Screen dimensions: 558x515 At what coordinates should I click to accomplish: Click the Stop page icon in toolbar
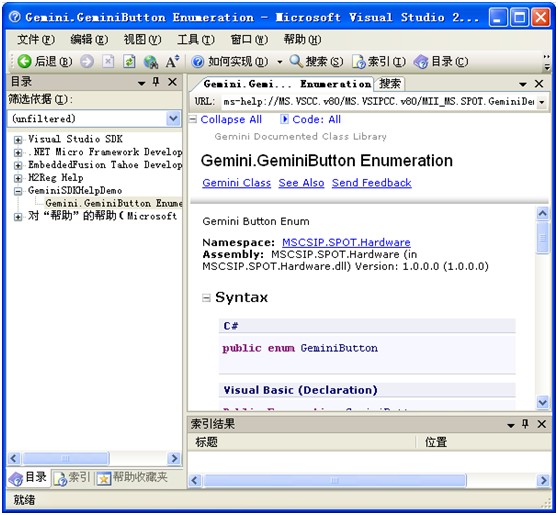pyautogui.click(x=108, y=61)
